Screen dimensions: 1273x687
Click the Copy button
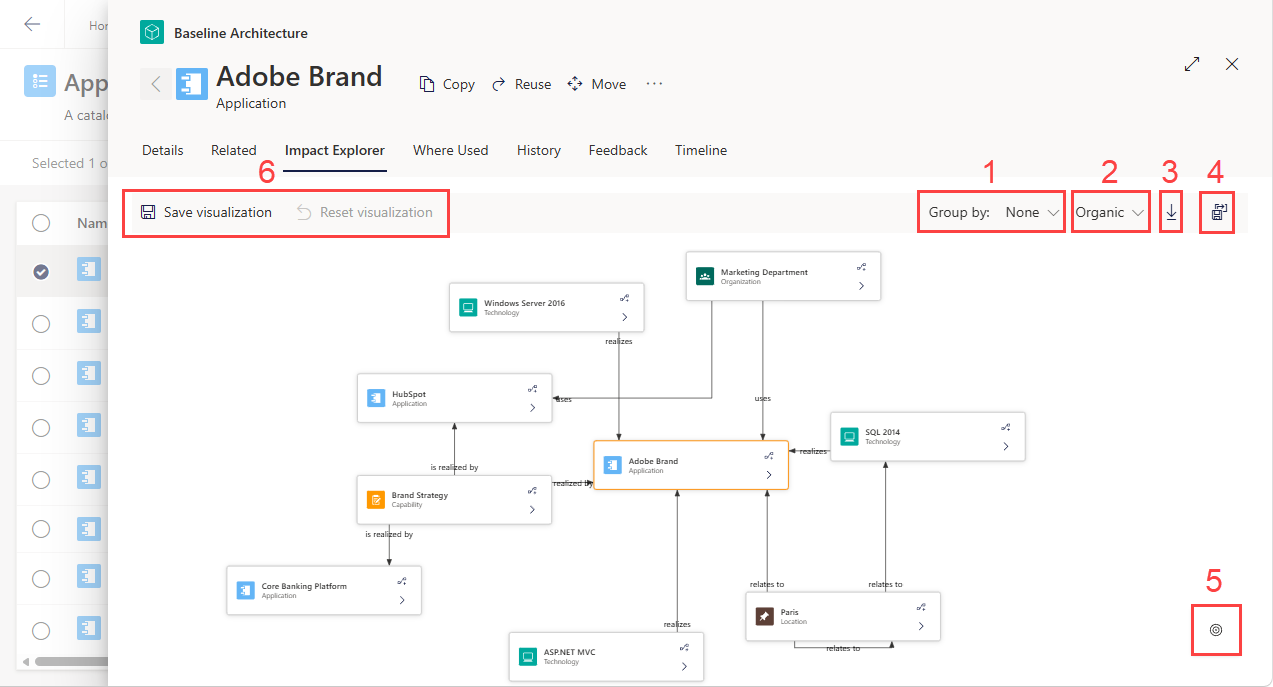pyautogui.click(x=447, y=84)
